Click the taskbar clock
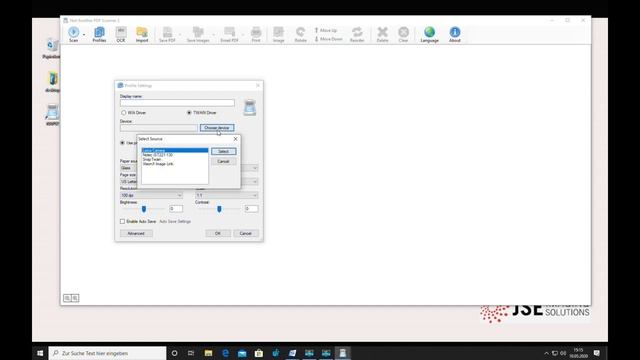Viewport: 640px width, 360px height. [x=578, y=353]
